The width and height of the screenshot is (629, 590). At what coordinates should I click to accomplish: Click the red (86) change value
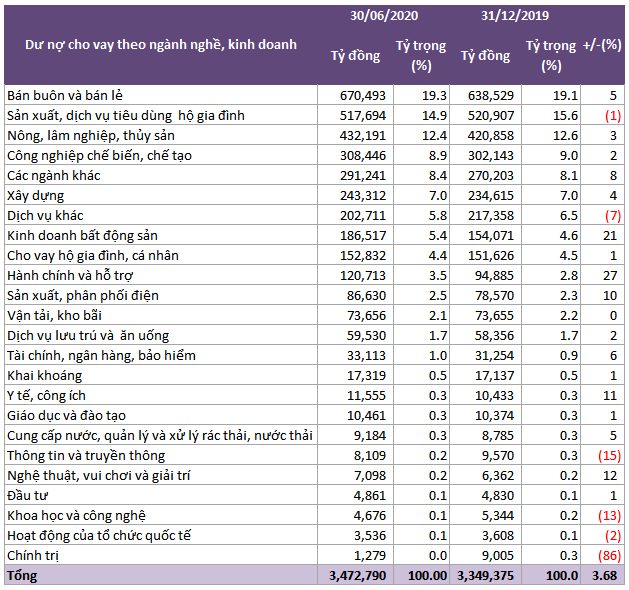point(609,556)
